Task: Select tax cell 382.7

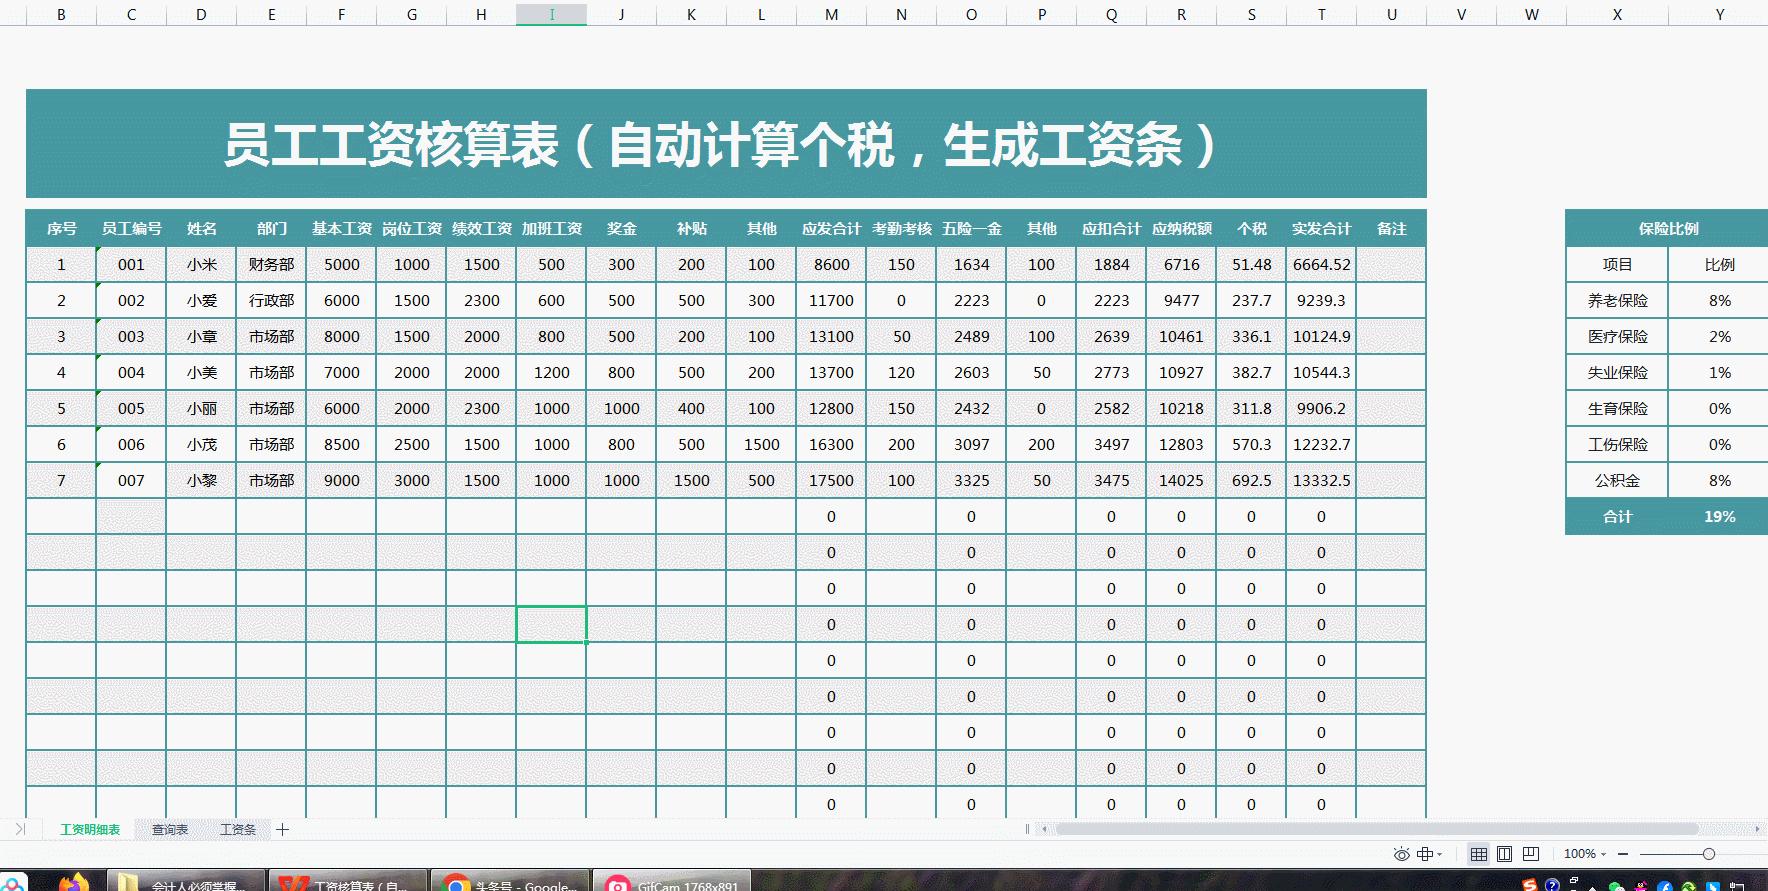Action: (1252, 373)
